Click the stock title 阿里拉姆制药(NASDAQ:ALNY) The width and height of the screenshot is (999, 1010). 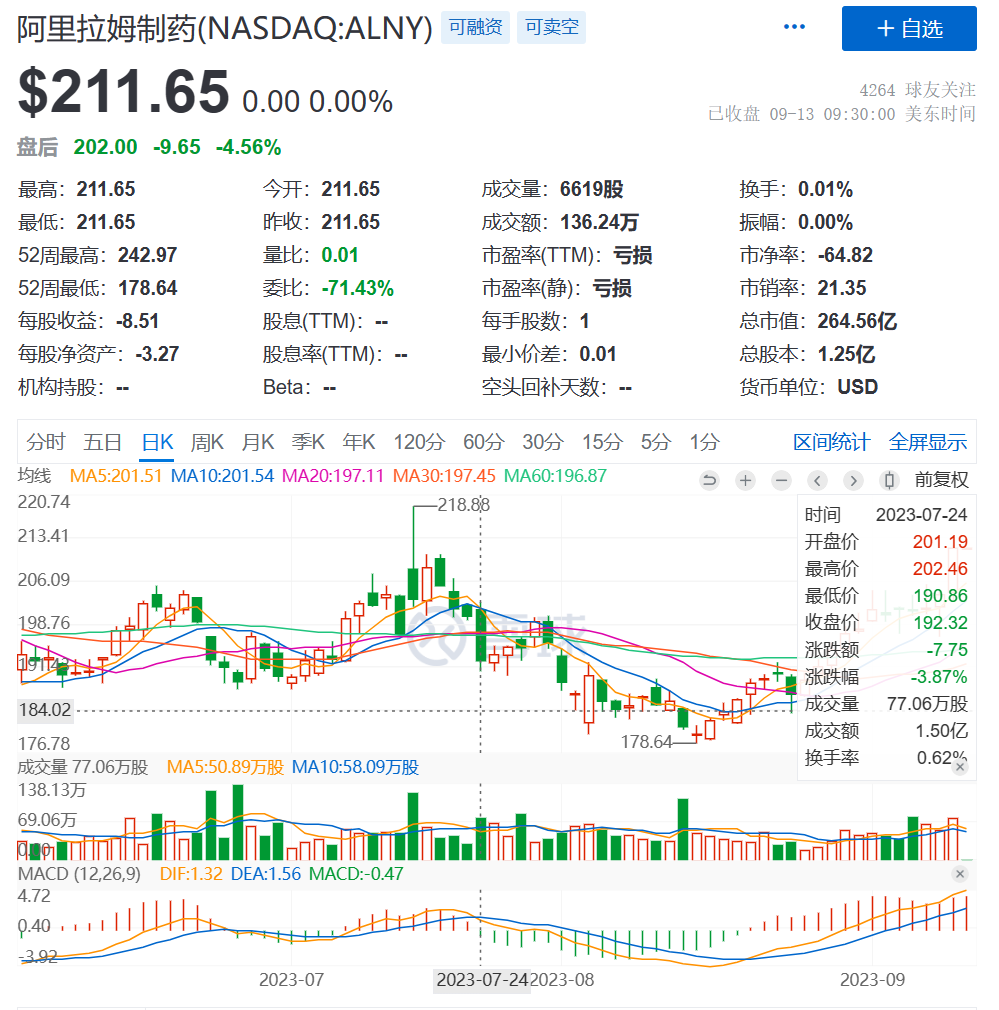pos(224,28)
